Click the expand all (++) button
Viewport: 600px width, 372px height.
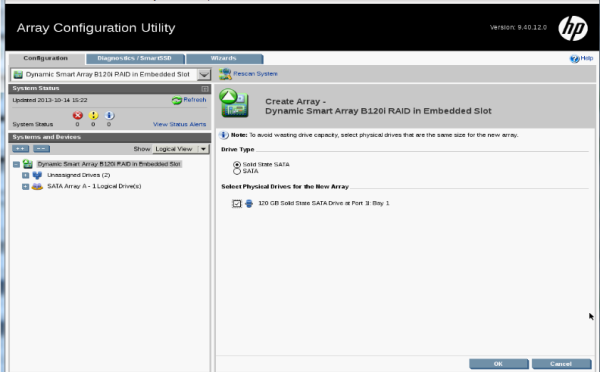pos(21,148)
